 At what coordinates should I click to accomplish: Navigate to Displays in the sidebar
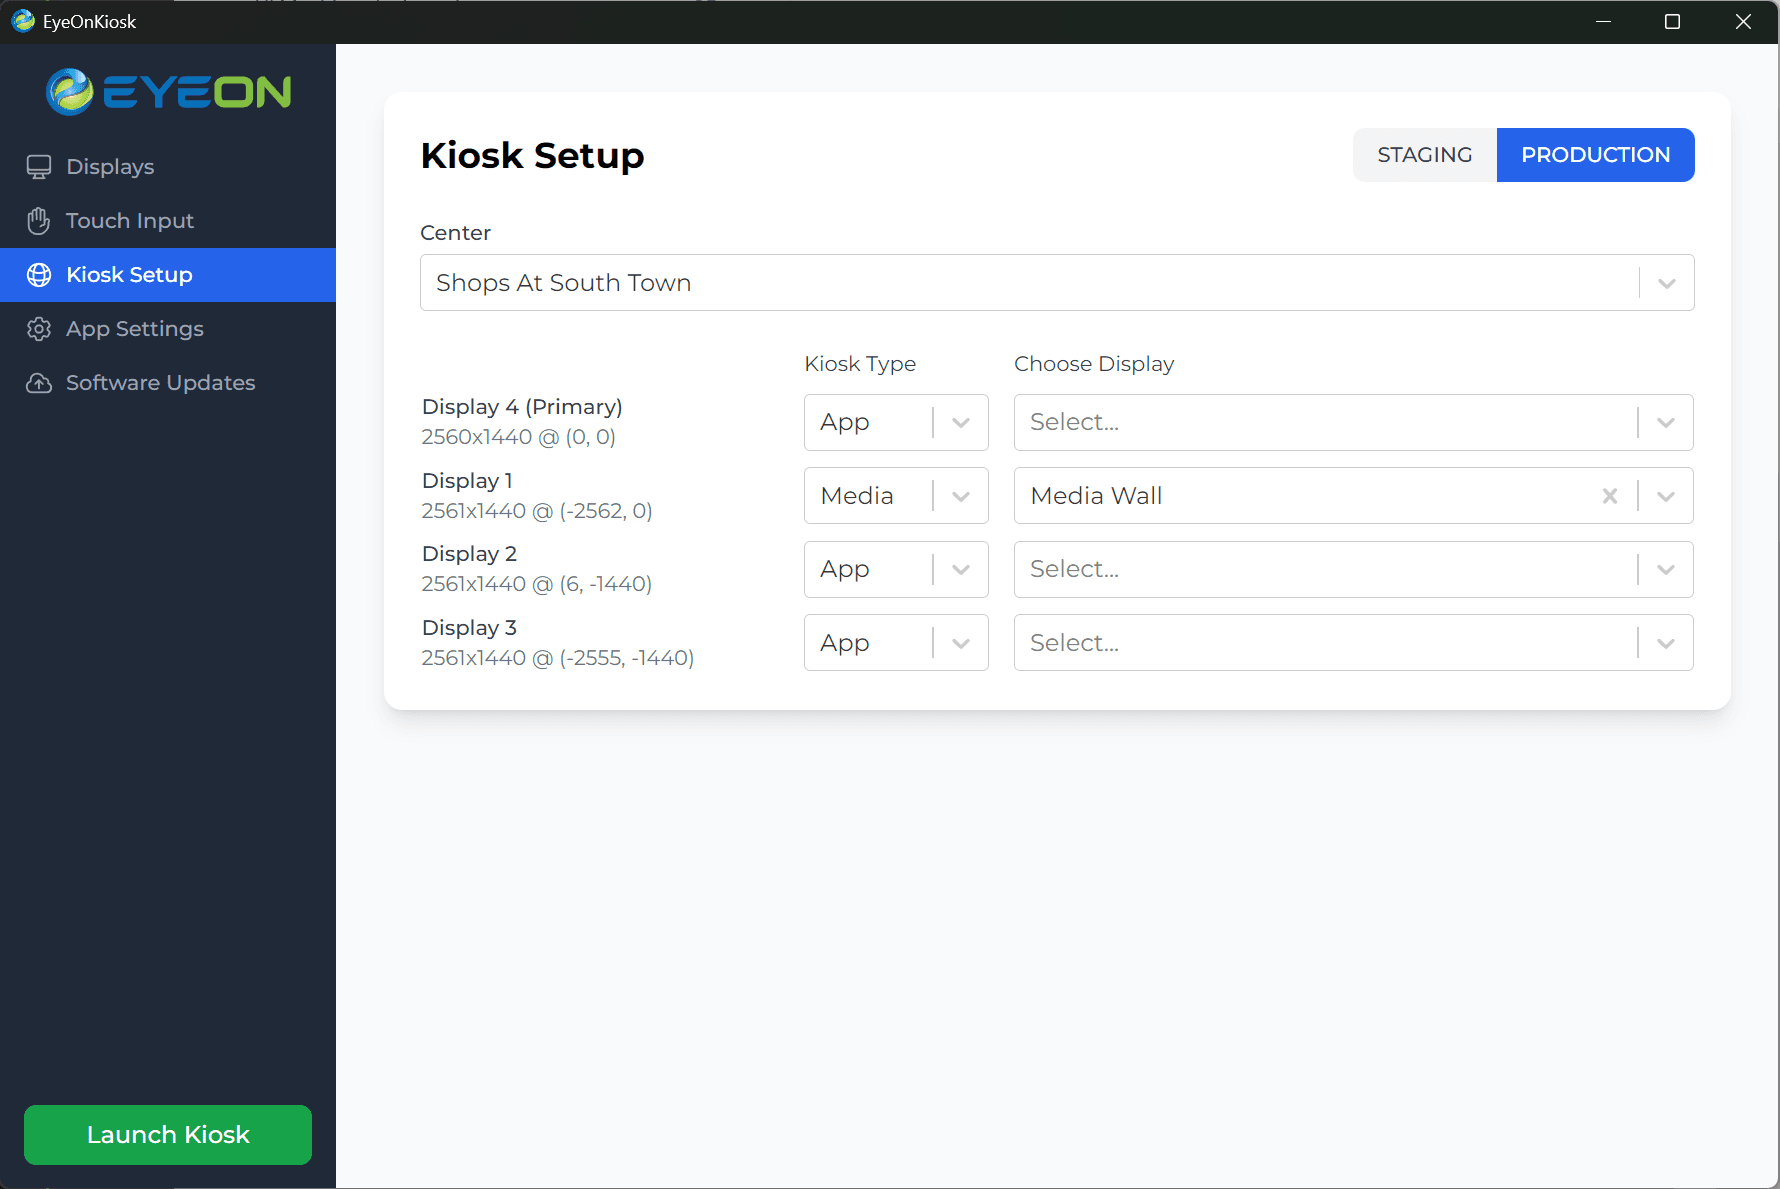(109, 166)
